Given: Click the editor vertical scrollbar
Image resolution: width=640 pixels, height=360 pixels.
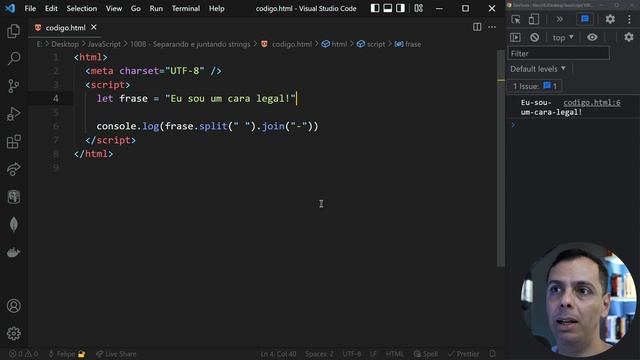Looking at the screenshot, I should (x=501, y=158).
